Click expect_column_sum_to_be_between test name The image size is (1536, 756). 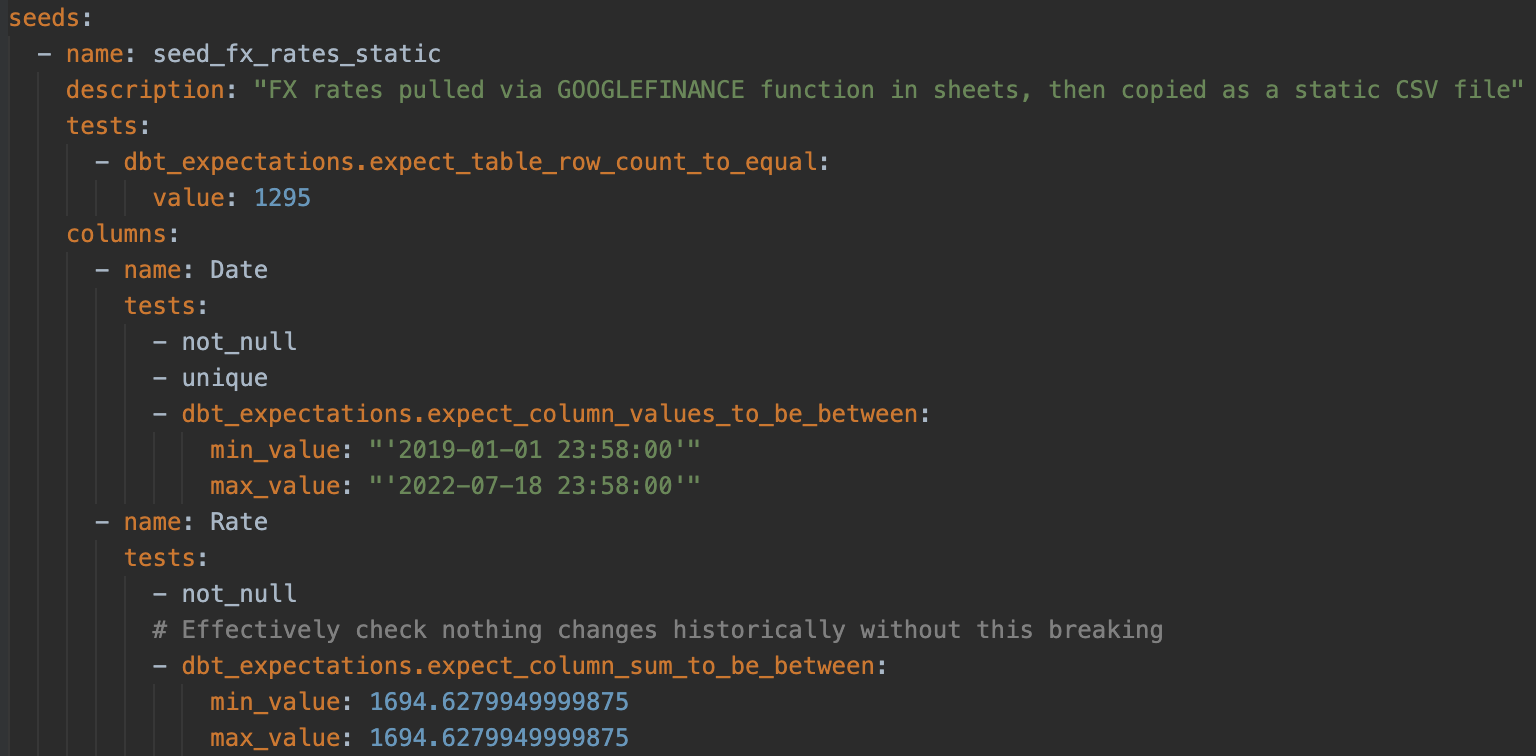(527, 665)
